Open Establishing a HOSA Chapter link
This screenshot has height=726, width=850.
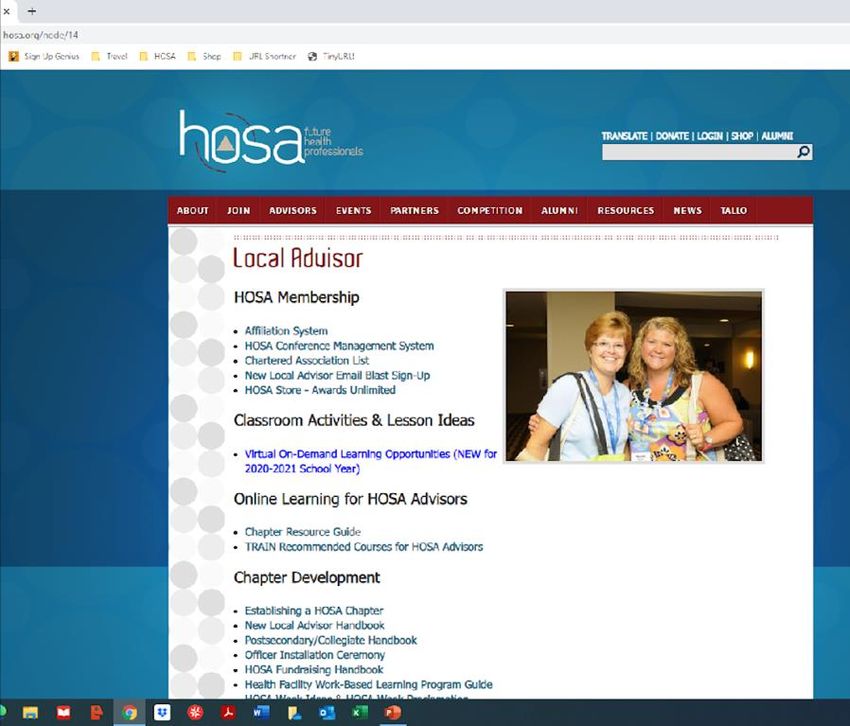tap(314, 611)
